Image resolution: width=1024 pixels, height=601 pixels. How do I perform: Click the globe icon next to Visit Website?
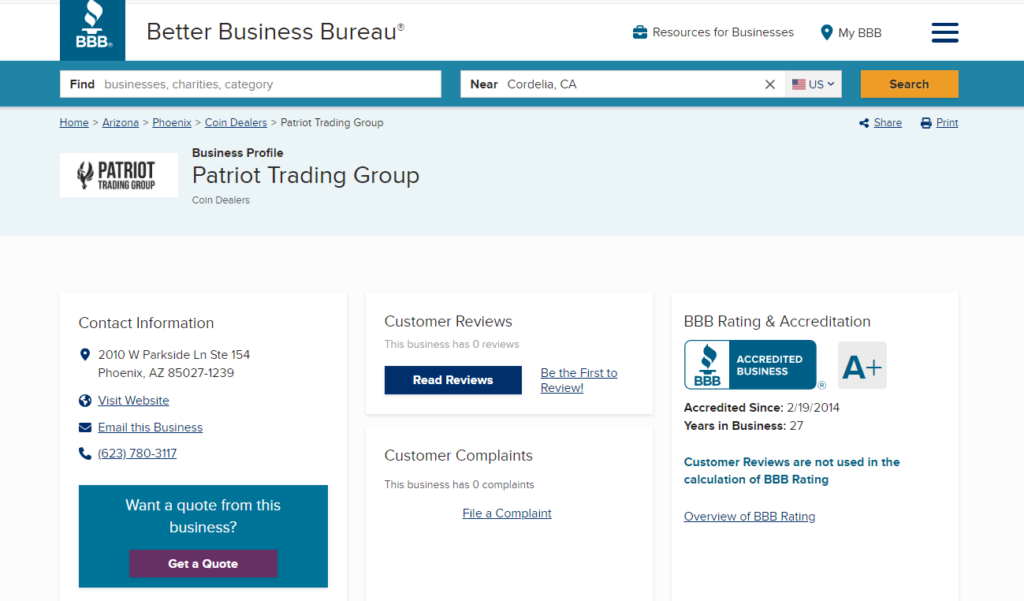click(85, 400)
